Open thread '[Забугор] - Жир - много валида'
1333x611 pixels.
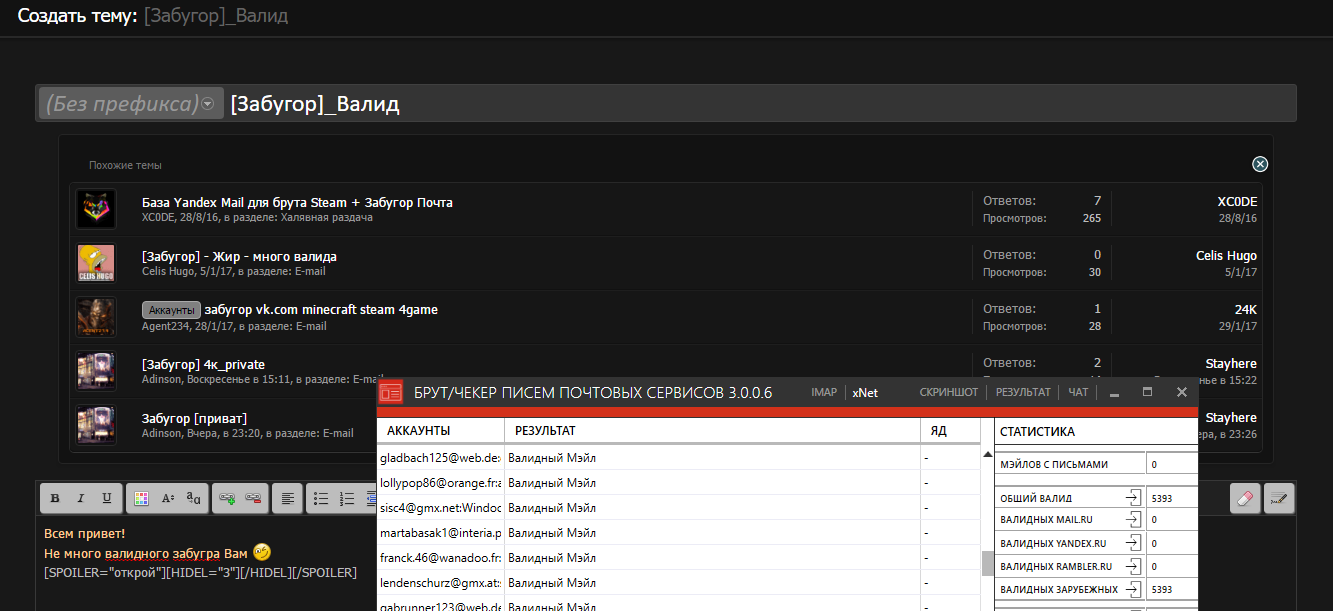[x=239, y=256]
